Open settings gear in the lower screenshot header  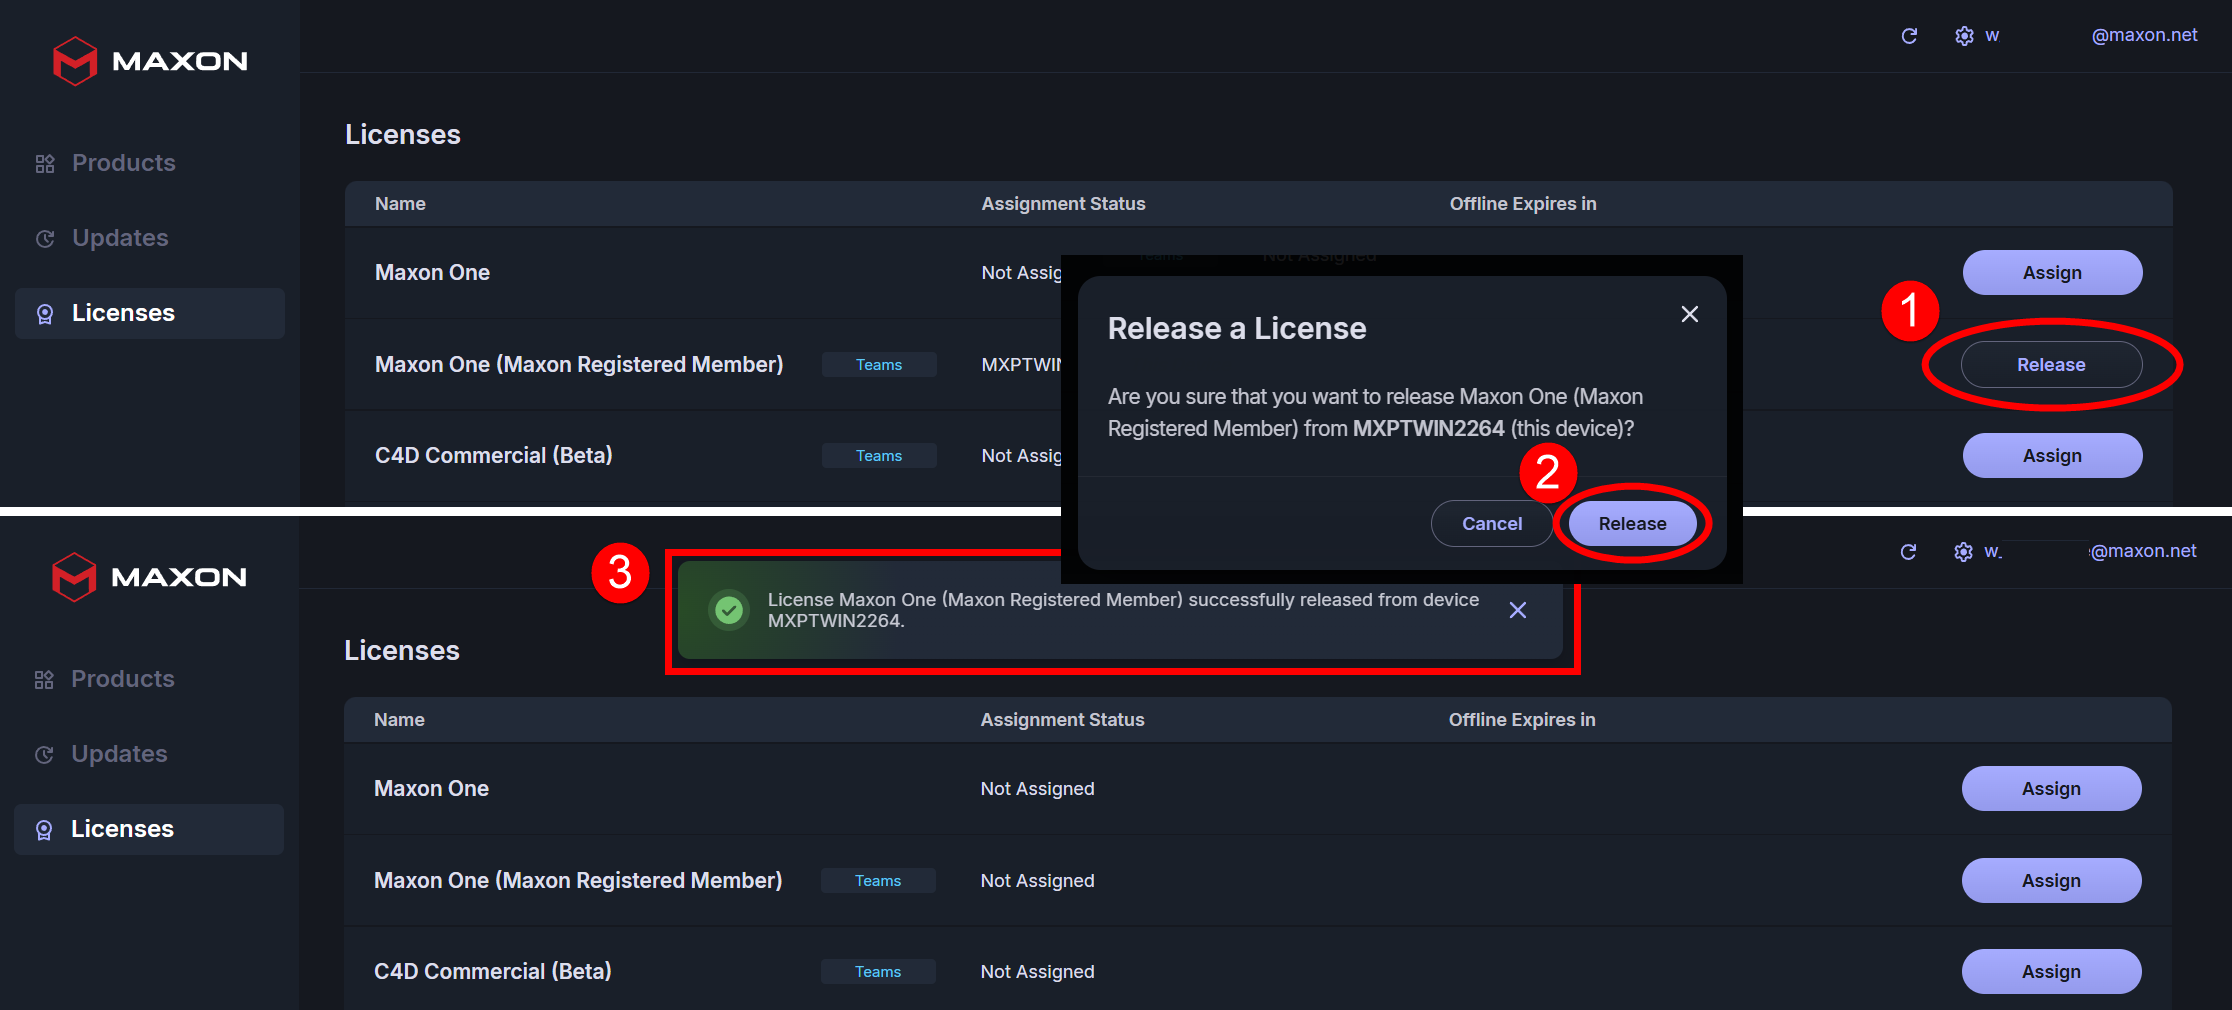tap(1963, 552)
